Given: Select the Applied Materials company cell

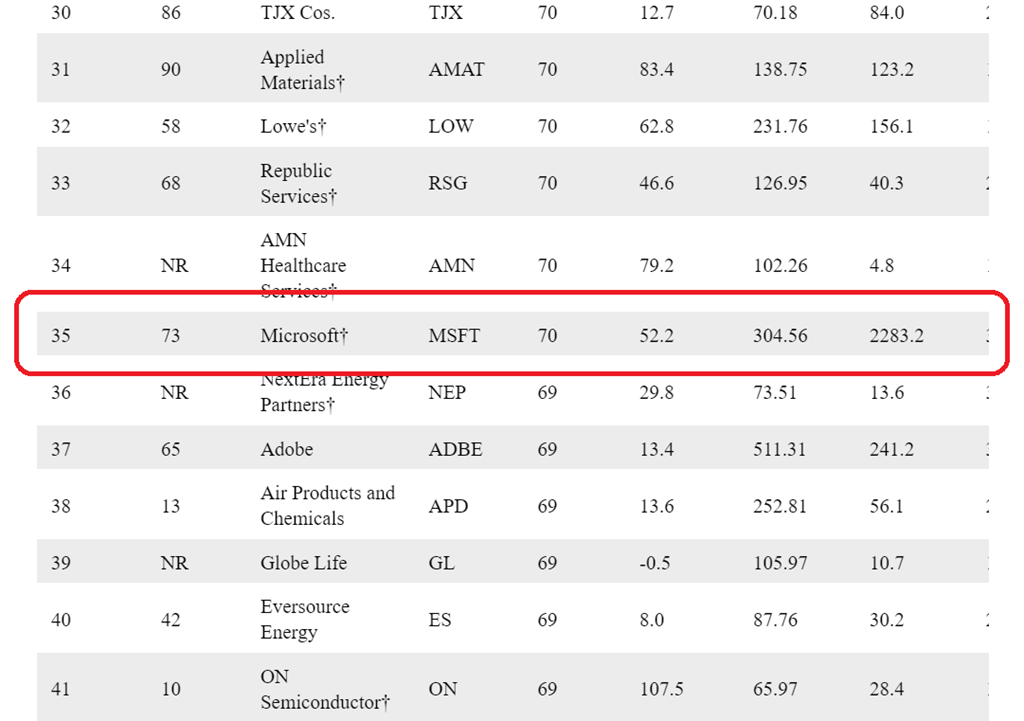Looking at the screenshot, I should 302,70.
